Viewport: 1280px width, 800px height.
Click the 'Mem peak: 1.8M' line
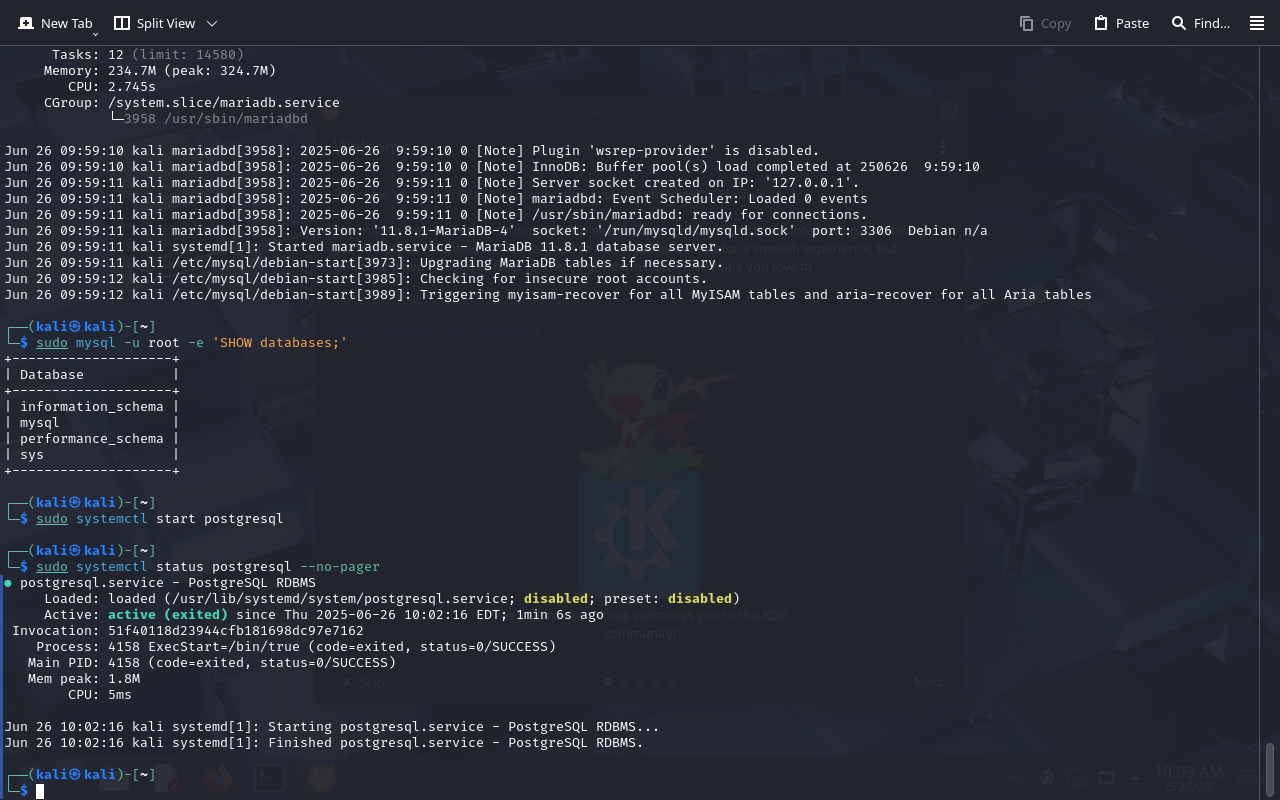[84, 679]
